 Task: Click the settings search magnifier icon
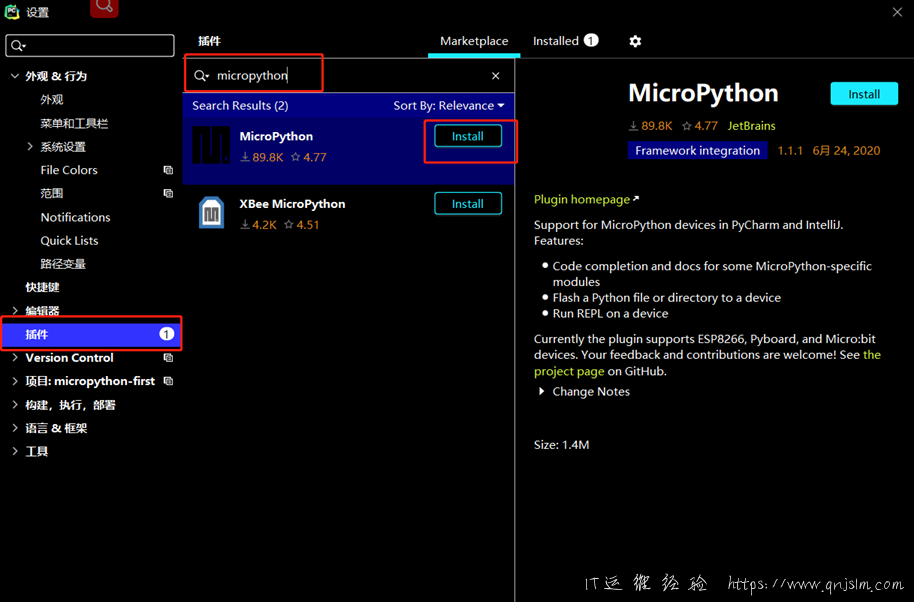point(18,45)
